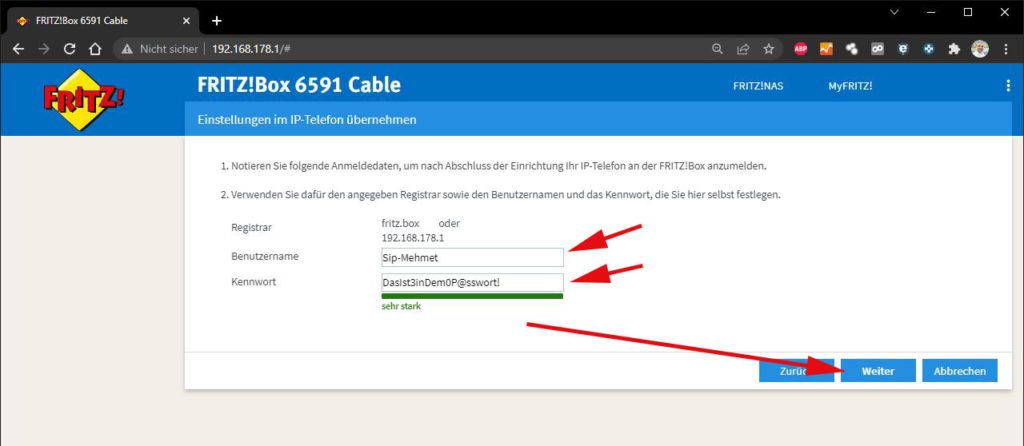Click the browser forward arrow
This screenshot has height=446, width=1024.
coord(44,49)
